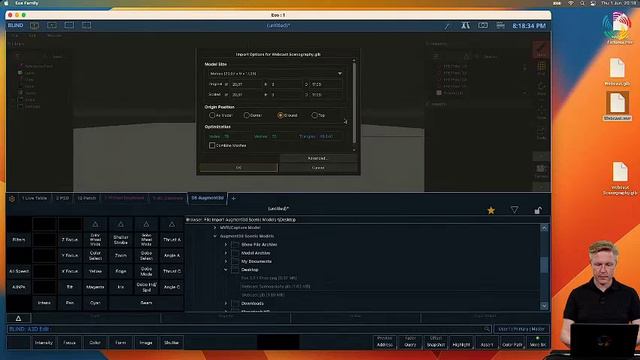Click the filter triangle icon beside the star
640x360 pixels.
(x=514, y=210)
